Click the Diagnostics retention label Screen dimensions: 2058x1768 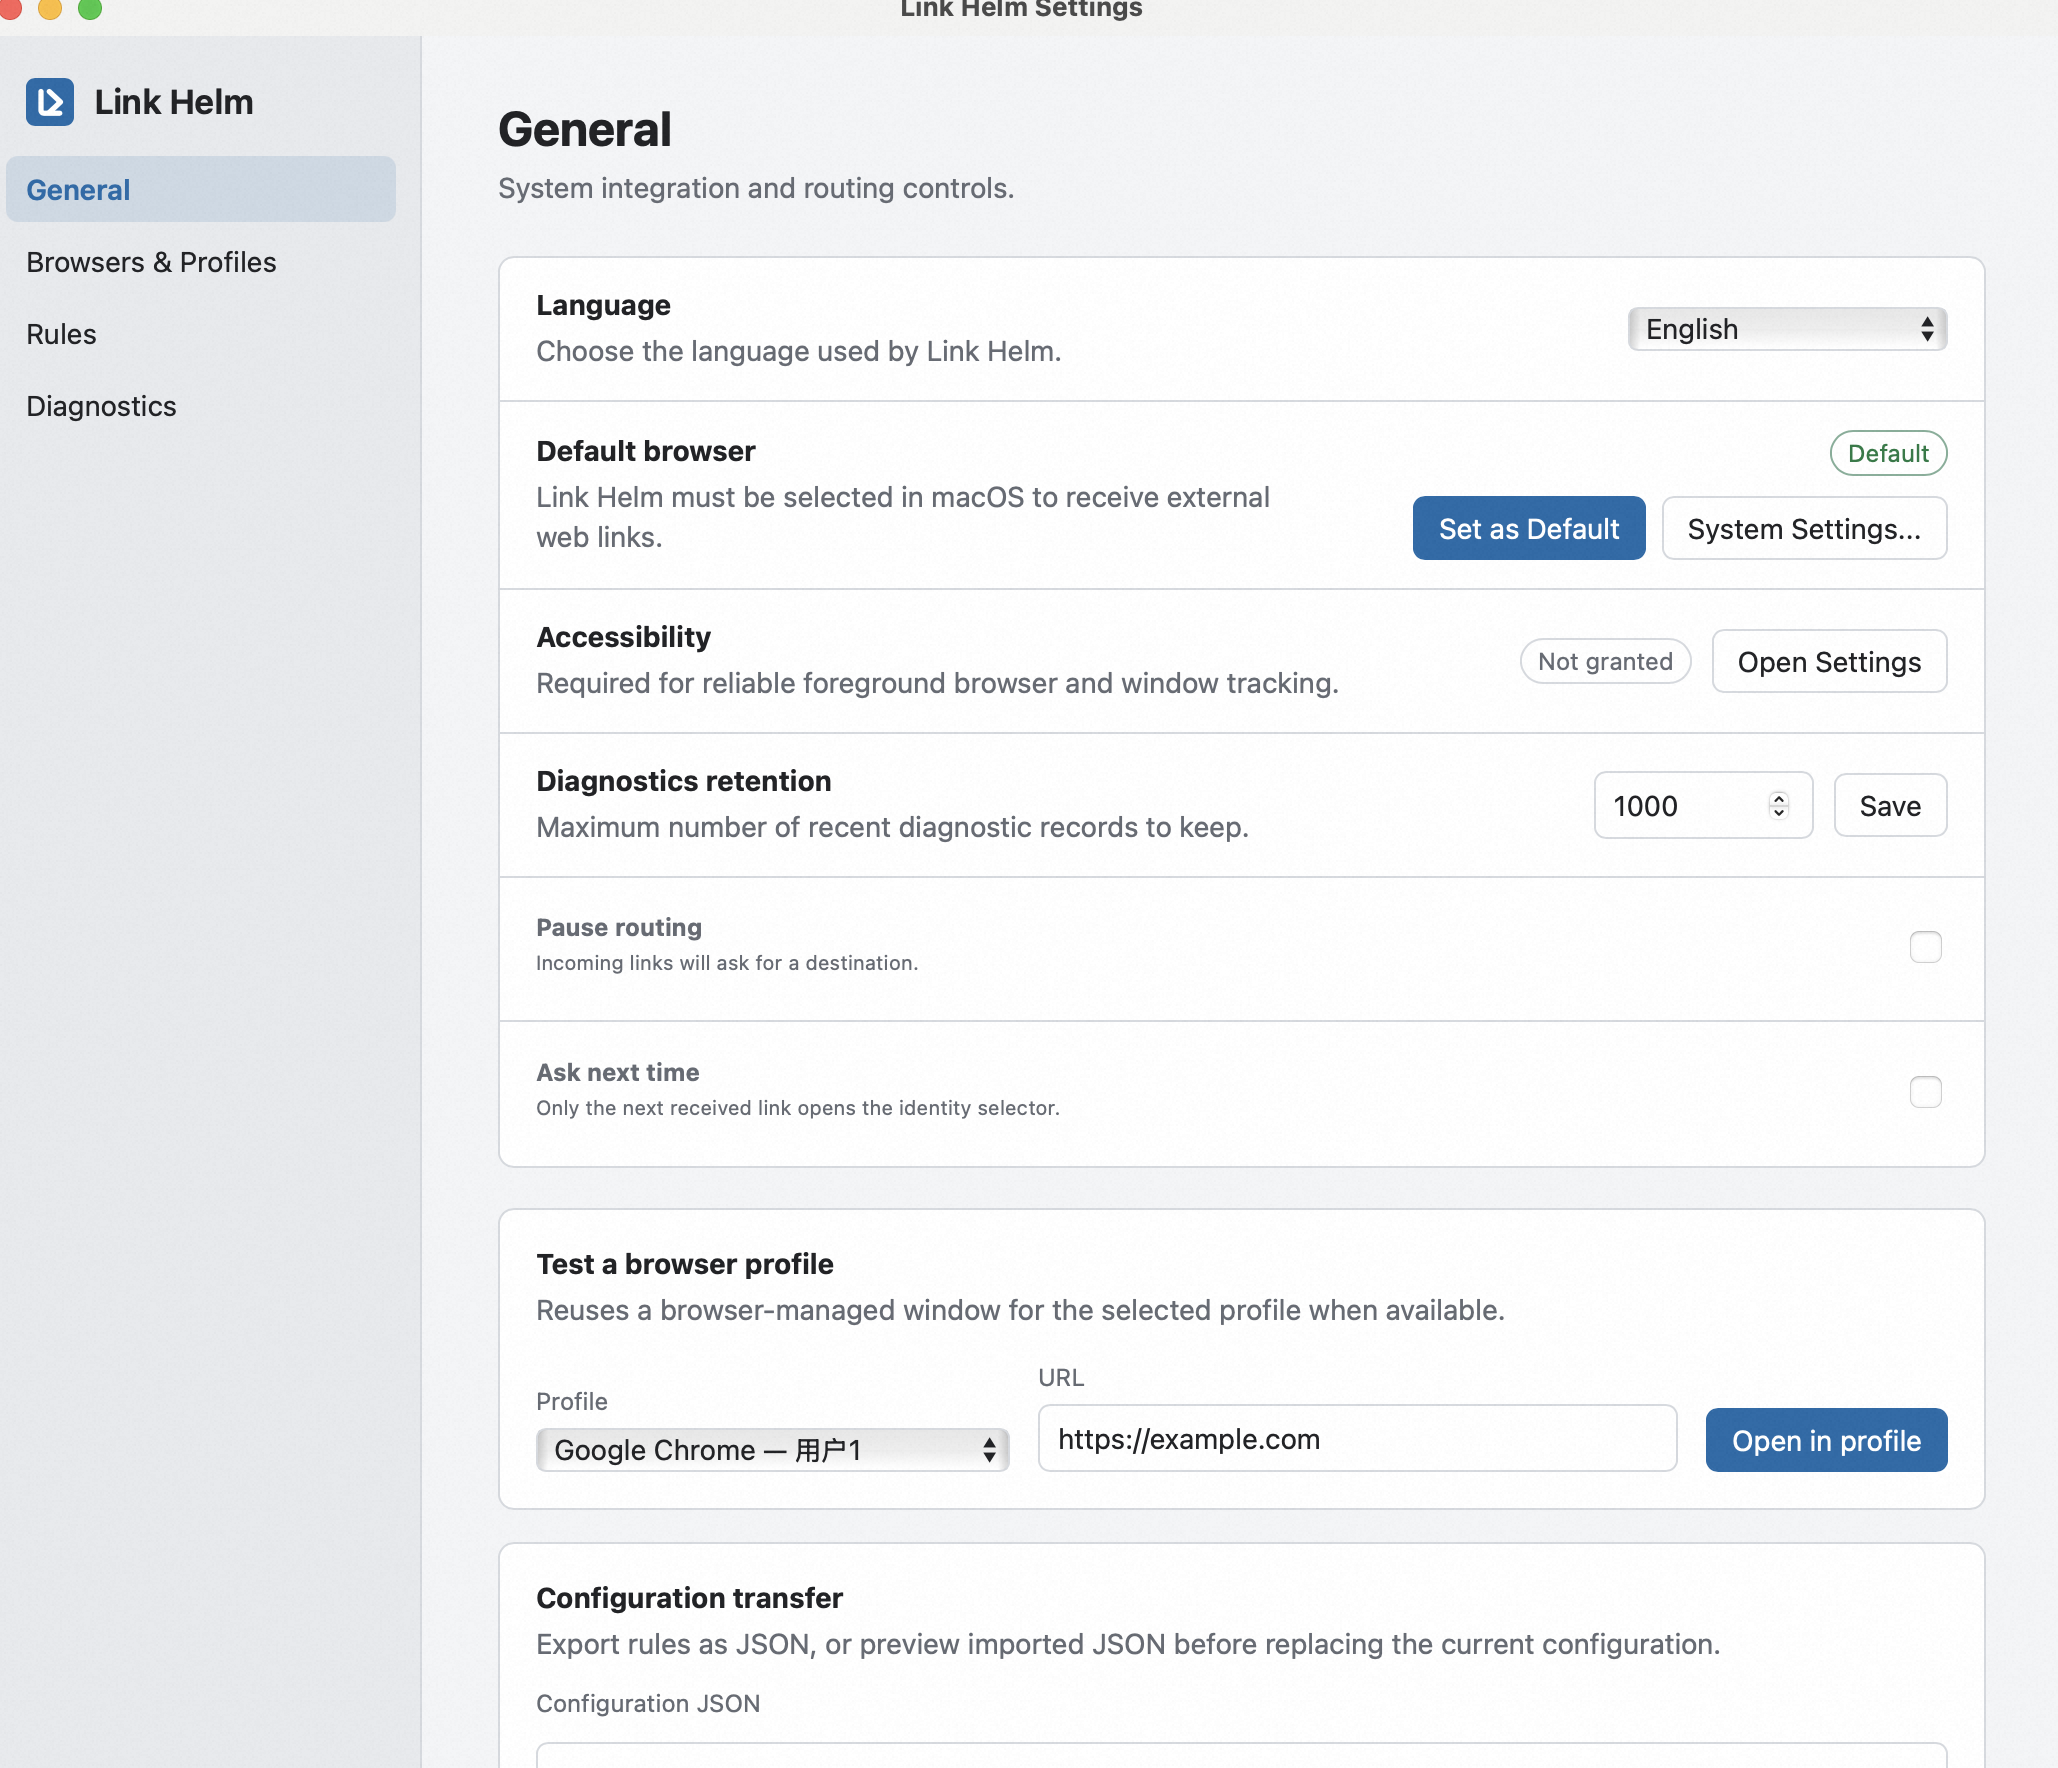tap(684, 781)
